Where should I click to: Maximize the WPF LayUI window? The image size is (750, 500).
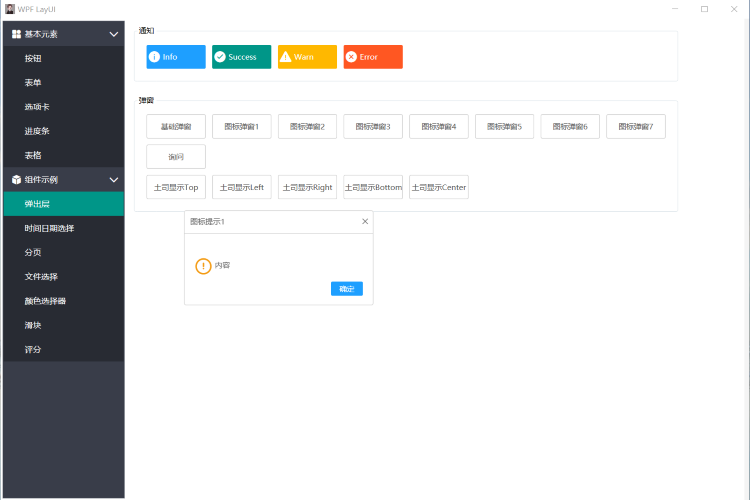(705, 9)
